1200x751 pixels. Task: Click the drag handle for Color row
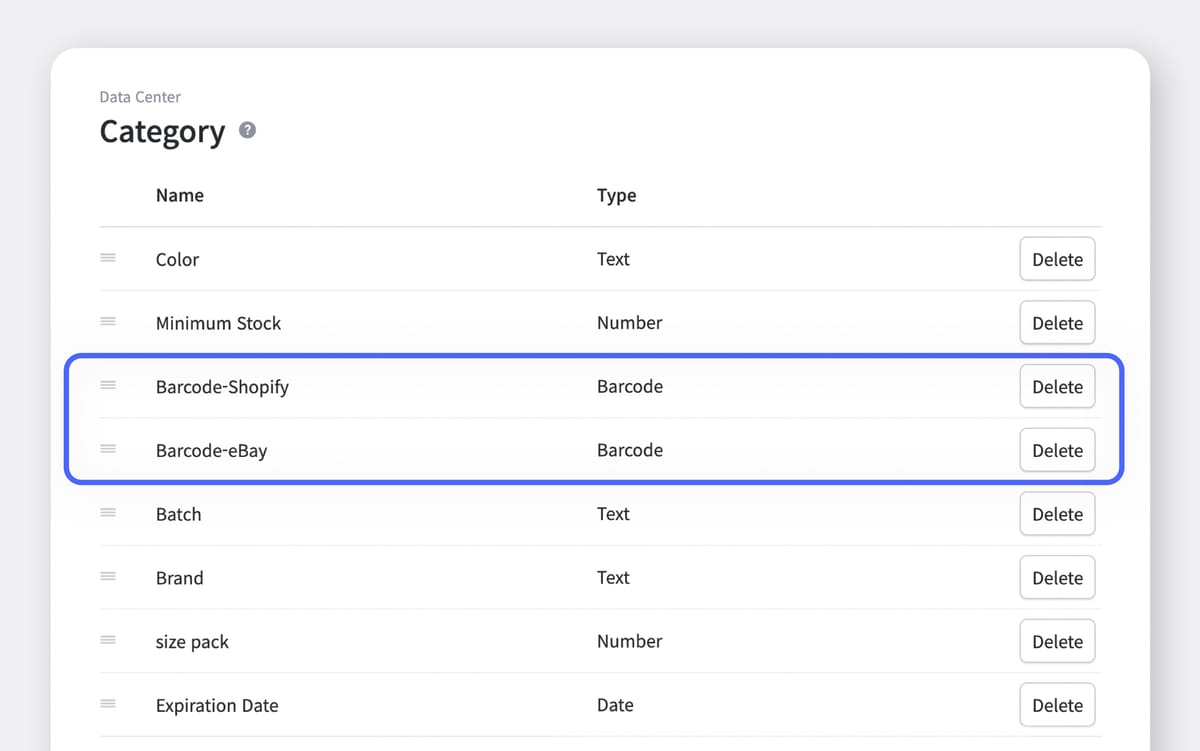tap(108, 258)
